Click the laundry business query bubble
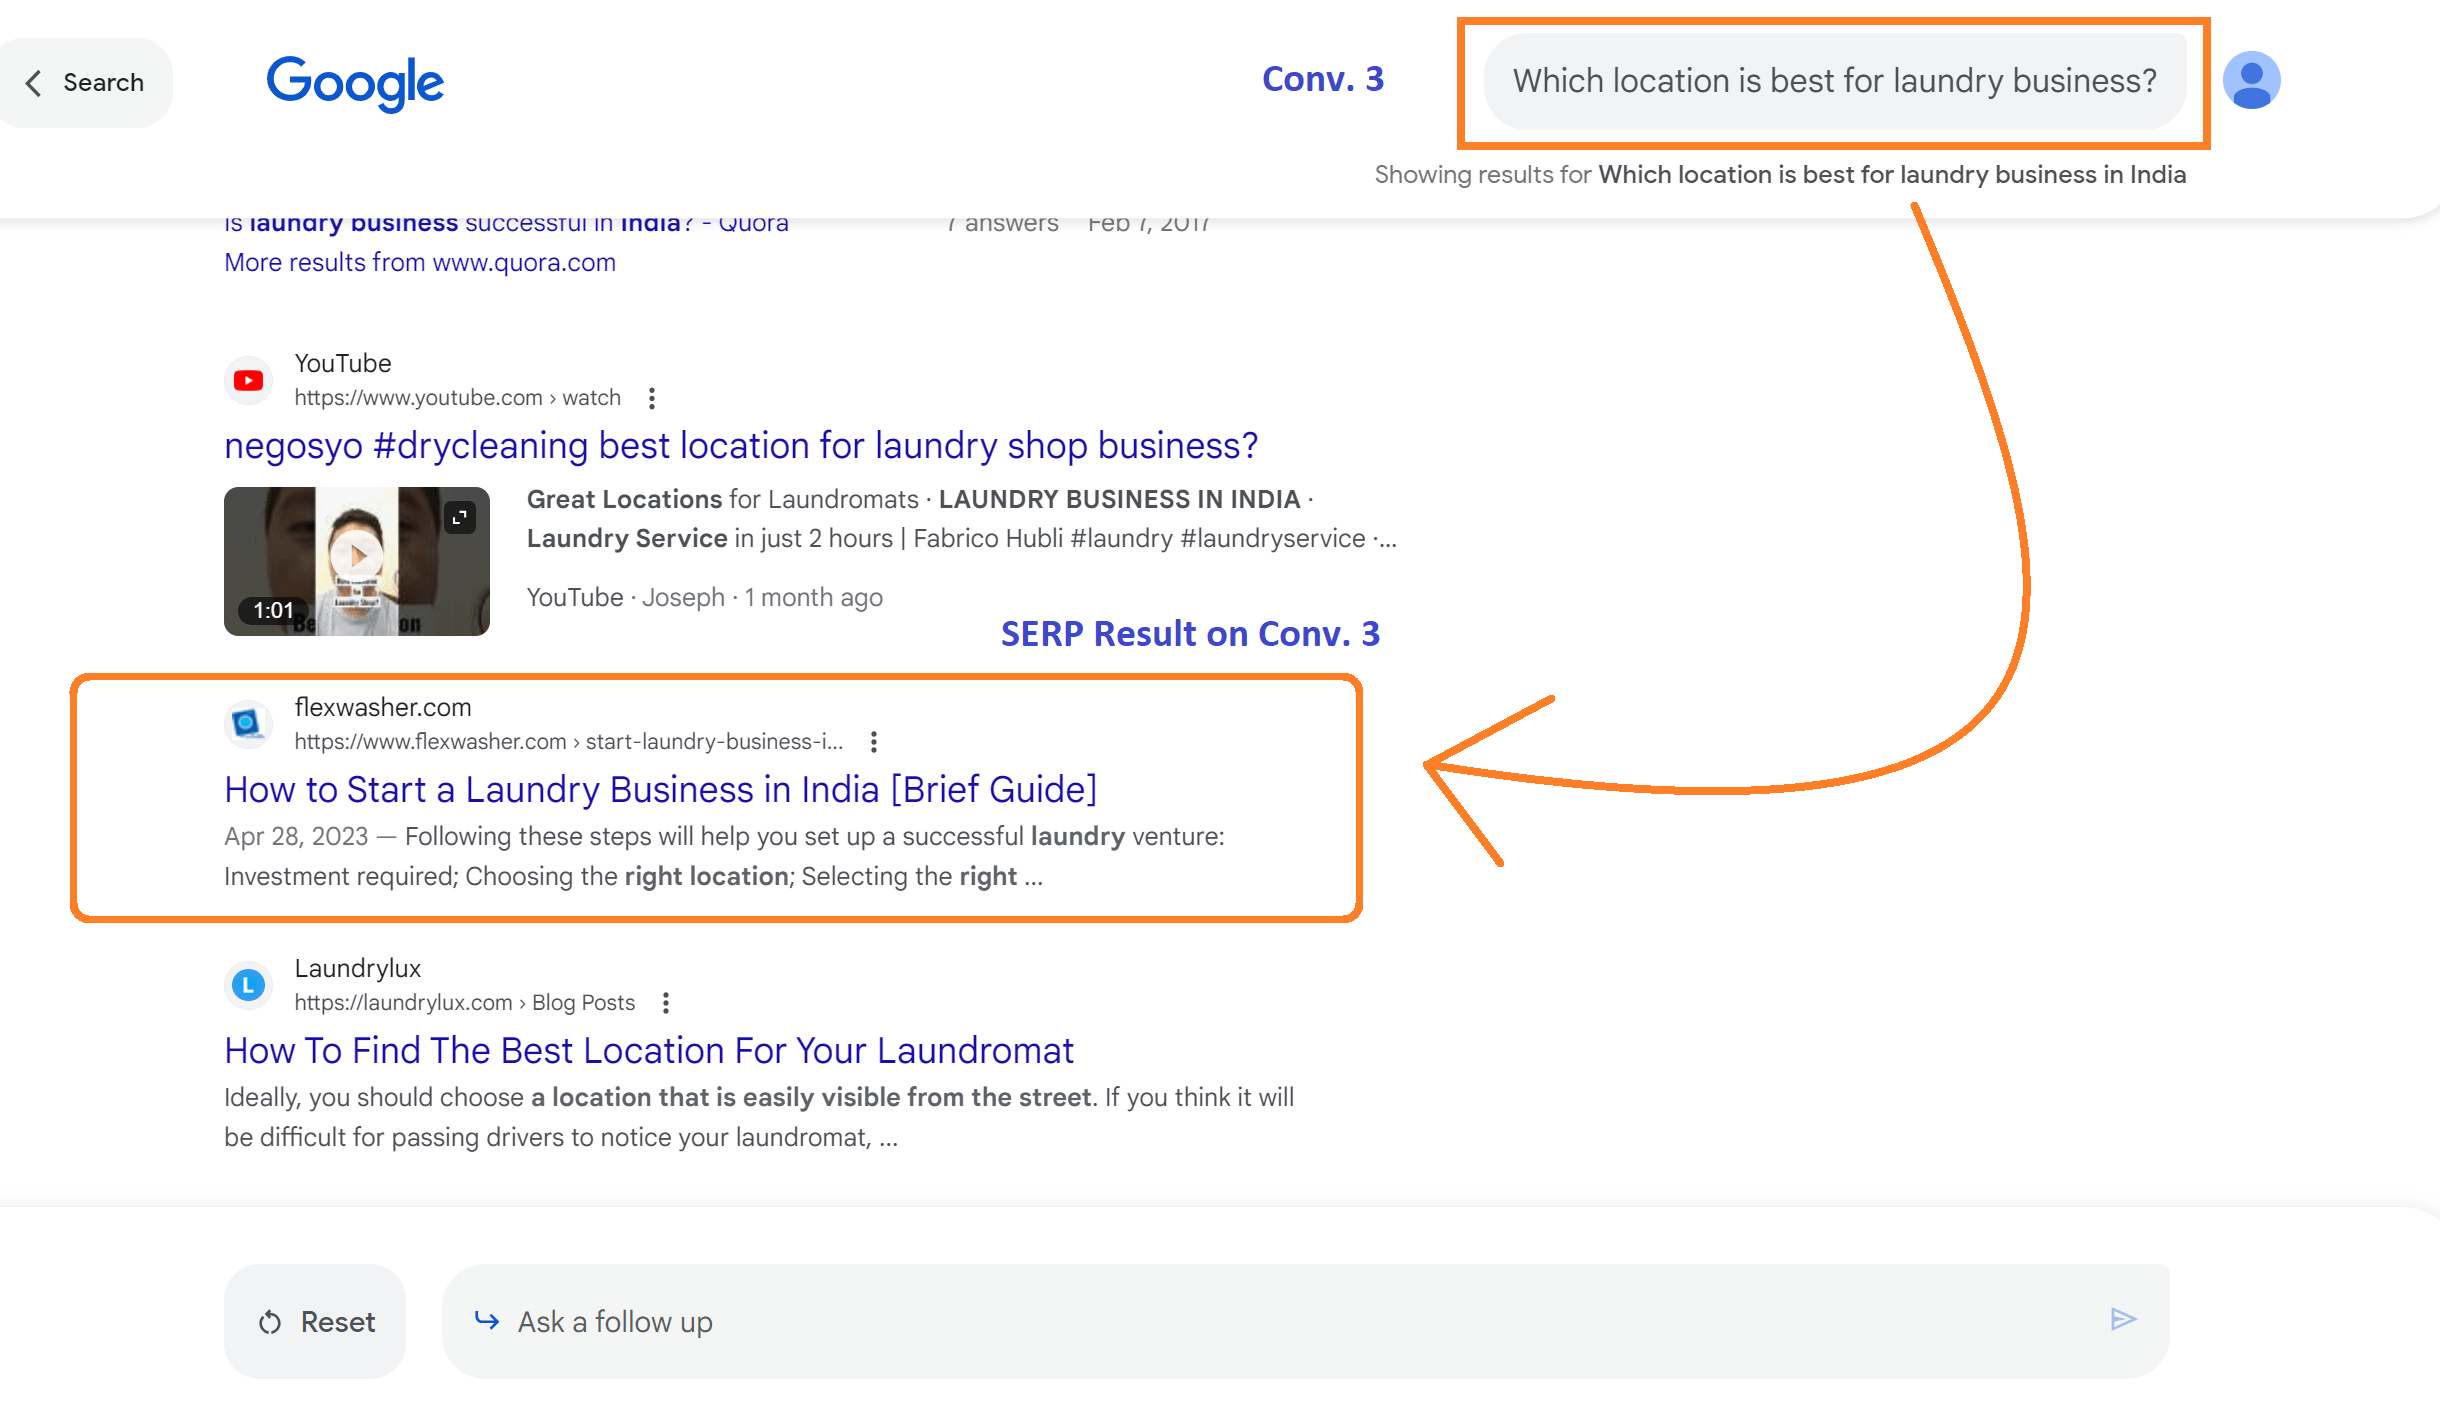2440x1405 pixels. pos(1834,81)
